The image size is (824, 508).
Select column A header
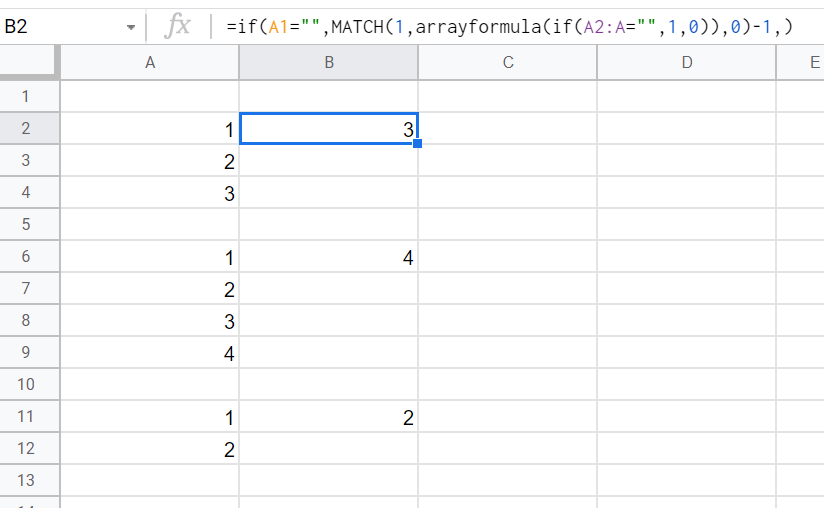pos(150,63)
